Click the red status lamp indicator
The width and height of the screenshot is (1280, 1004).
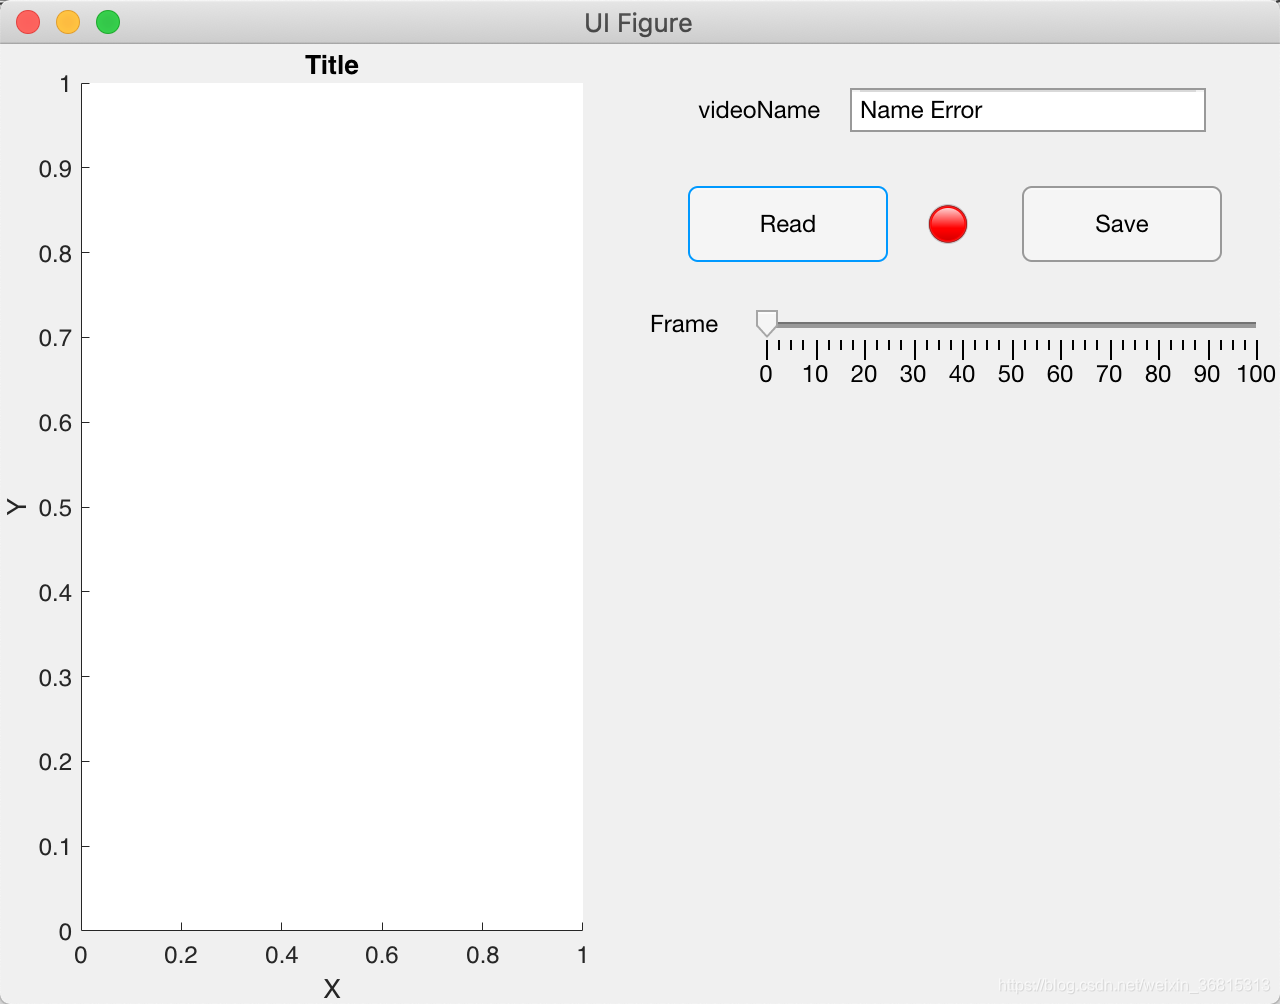(948, 224)
